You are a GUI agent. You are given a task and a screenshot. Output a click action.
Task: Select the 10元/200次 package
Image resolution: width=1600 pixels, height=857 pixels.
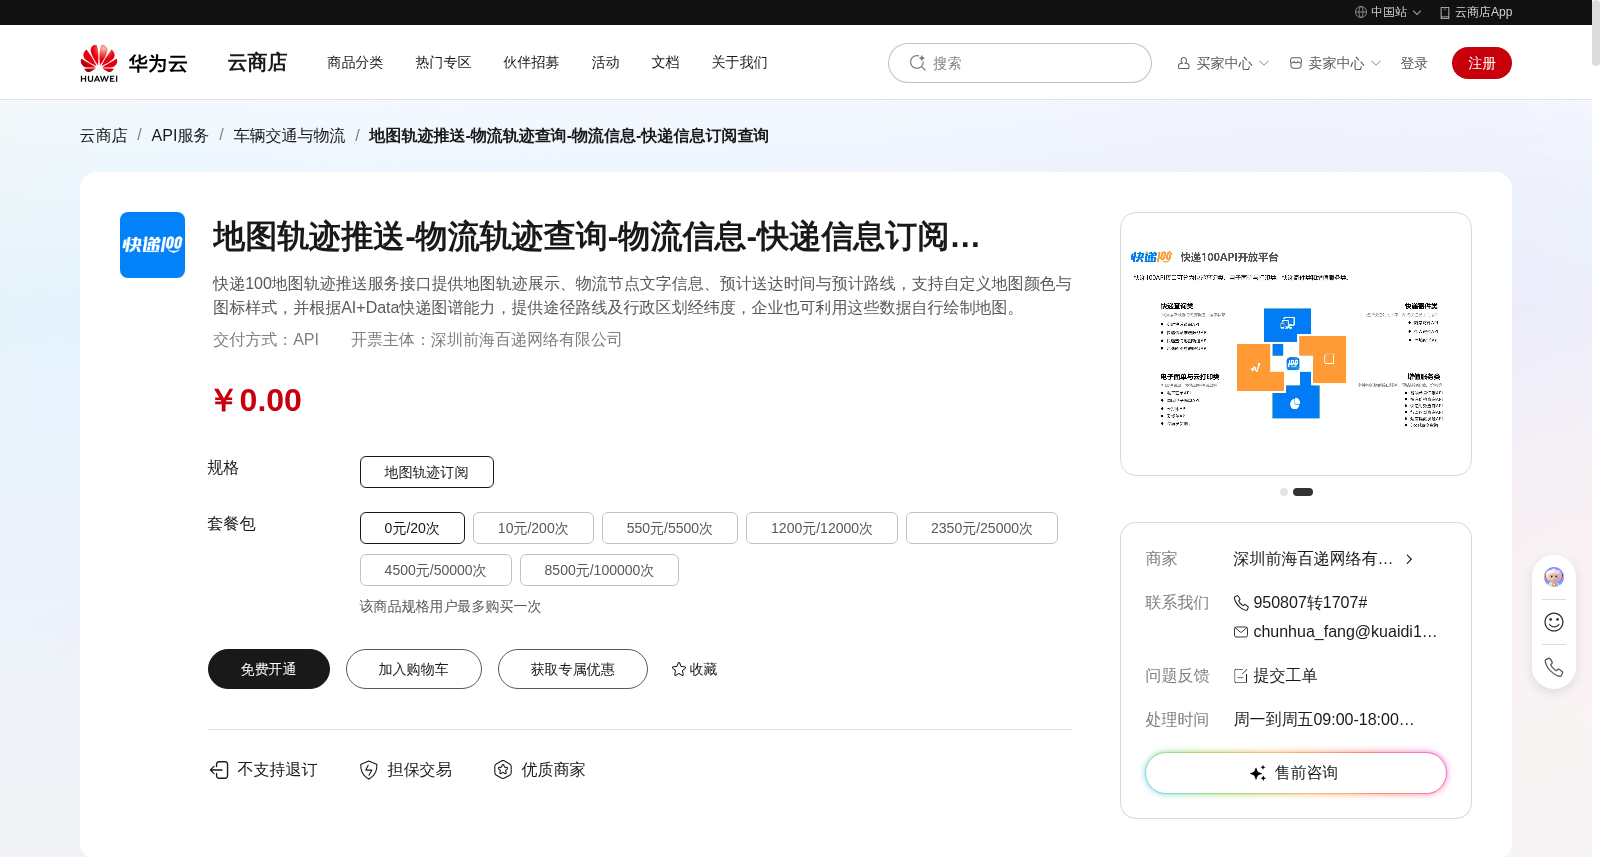click(x=533, y=528)
